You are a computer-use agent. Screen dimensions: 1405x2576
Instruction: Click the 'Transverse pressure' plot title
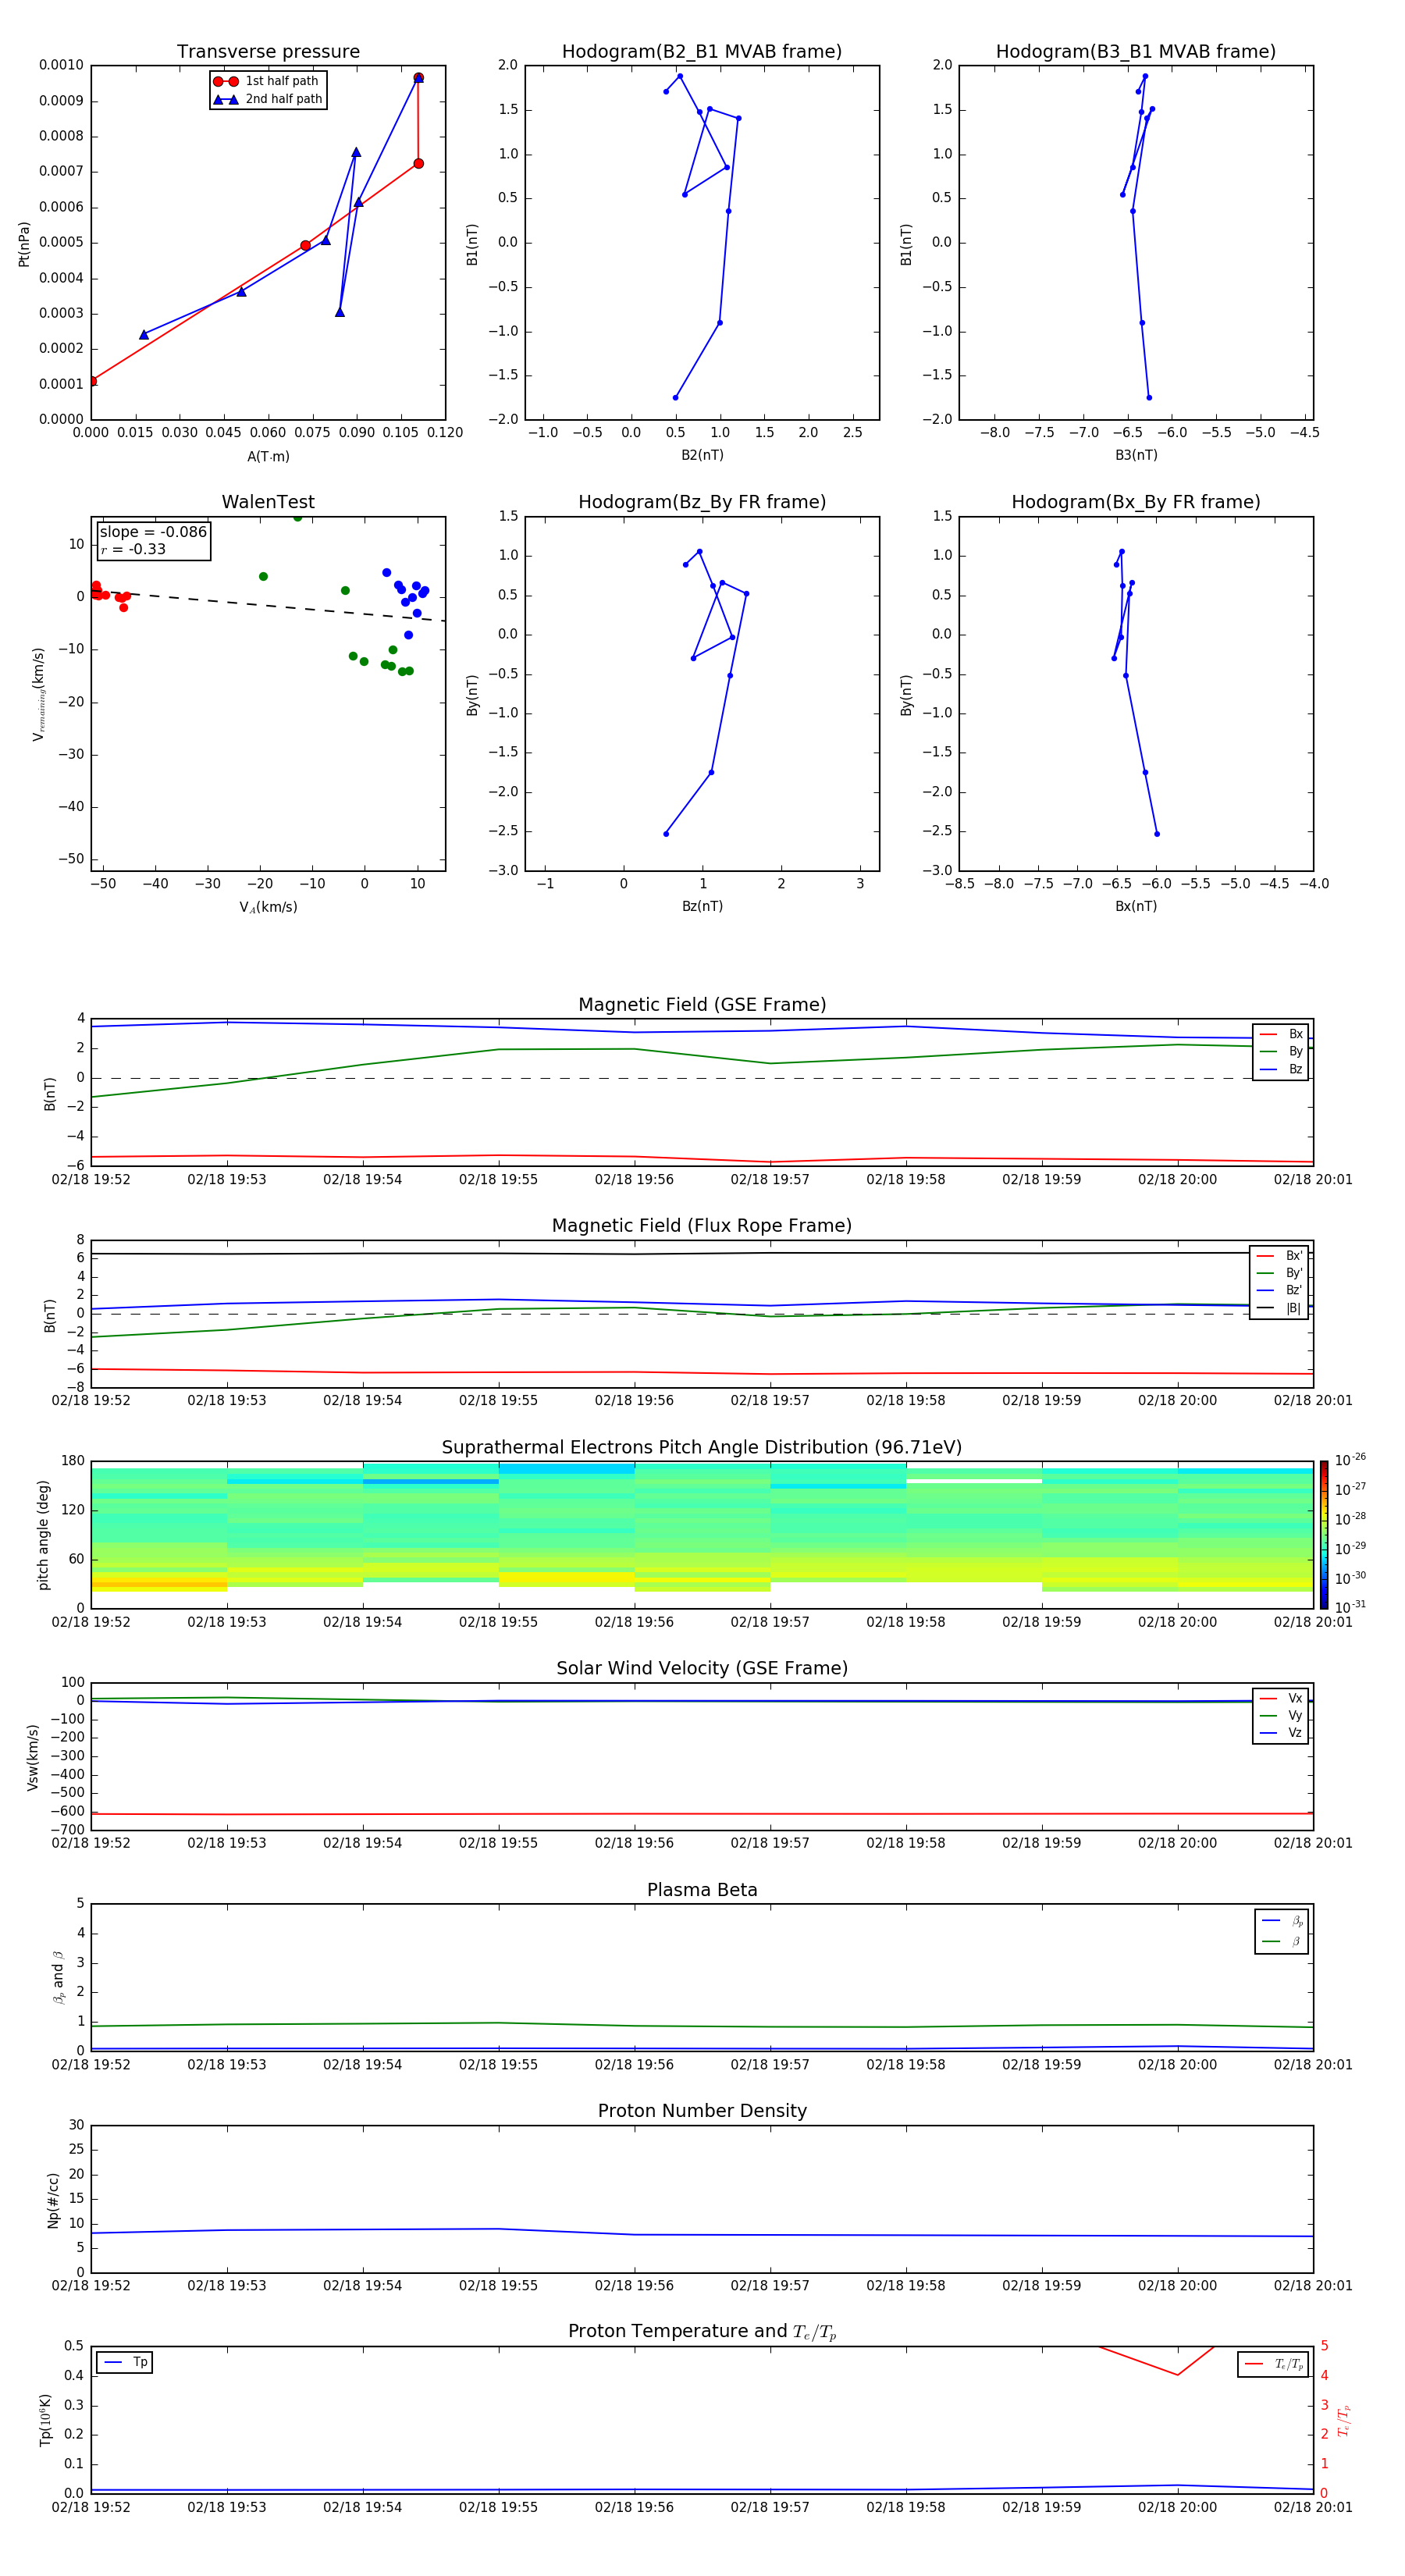click(268, 52)
